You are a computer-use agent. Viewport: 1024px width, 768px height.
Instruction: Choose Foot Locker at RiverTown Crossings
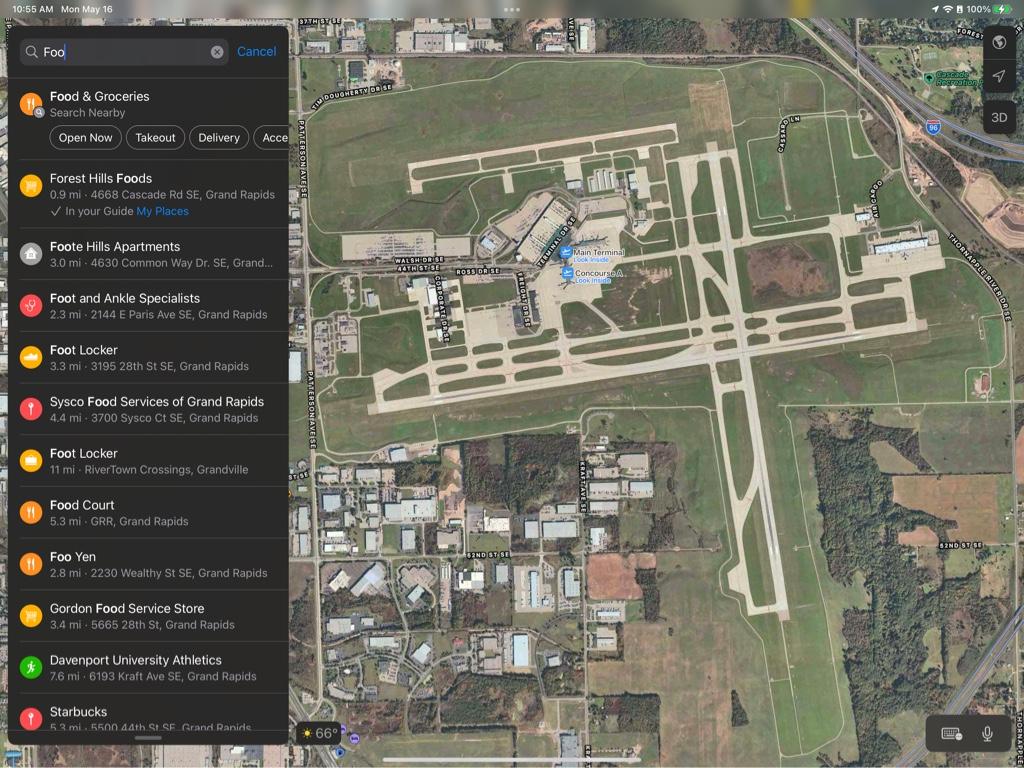click(149, 460)
